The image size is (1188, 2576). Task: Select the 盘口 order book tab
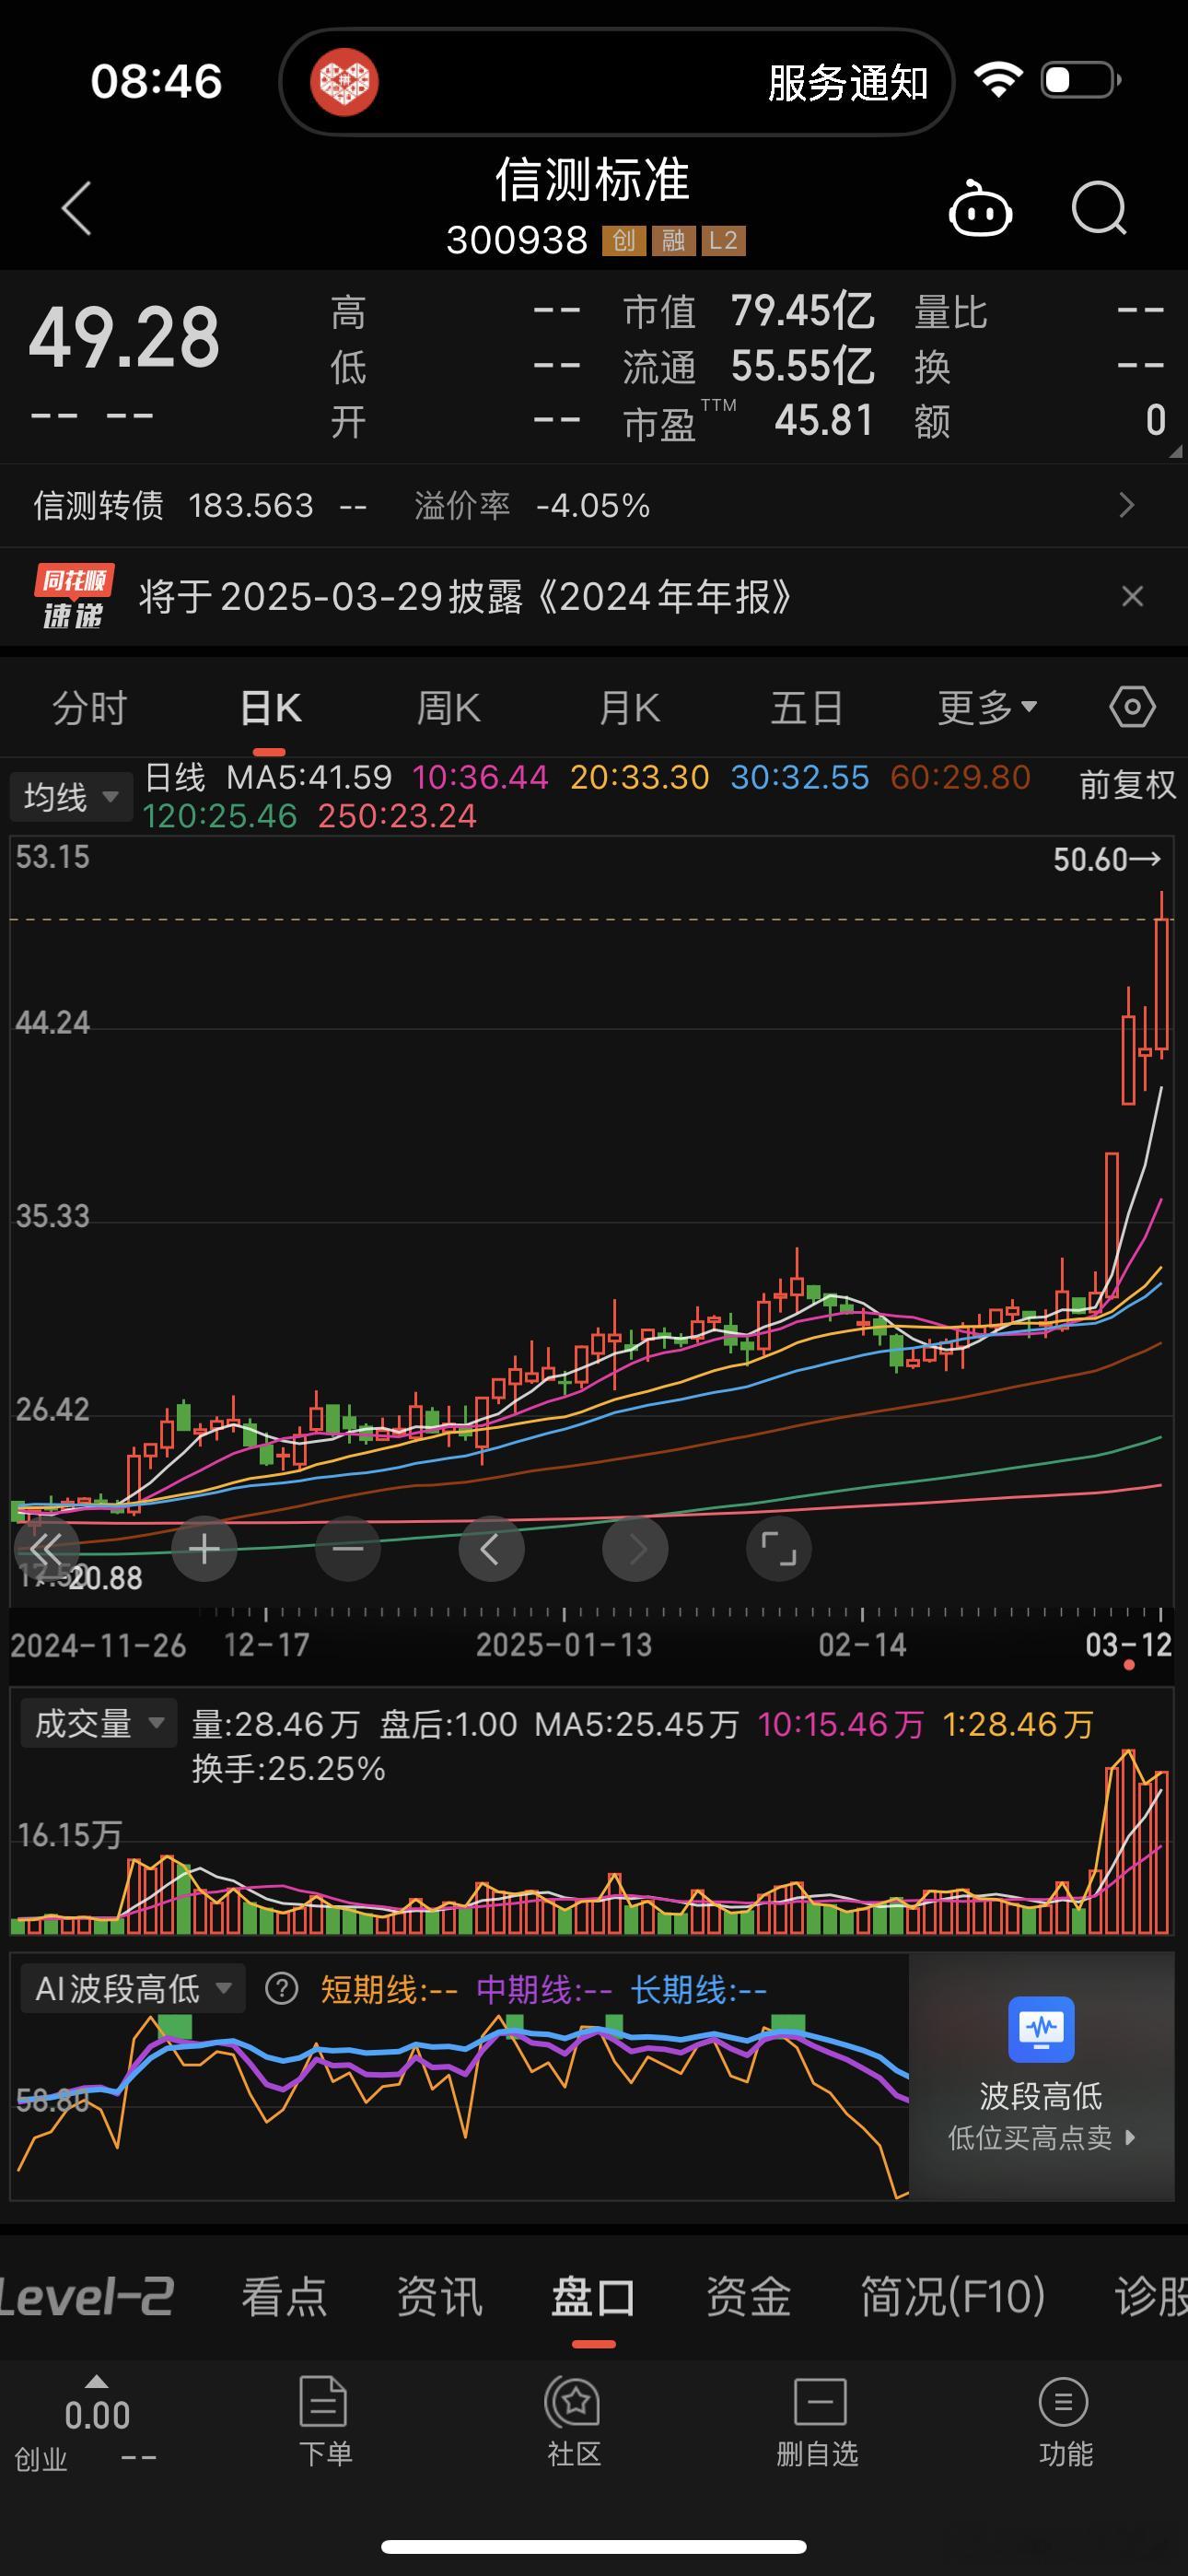click(x=593, y=2296)
